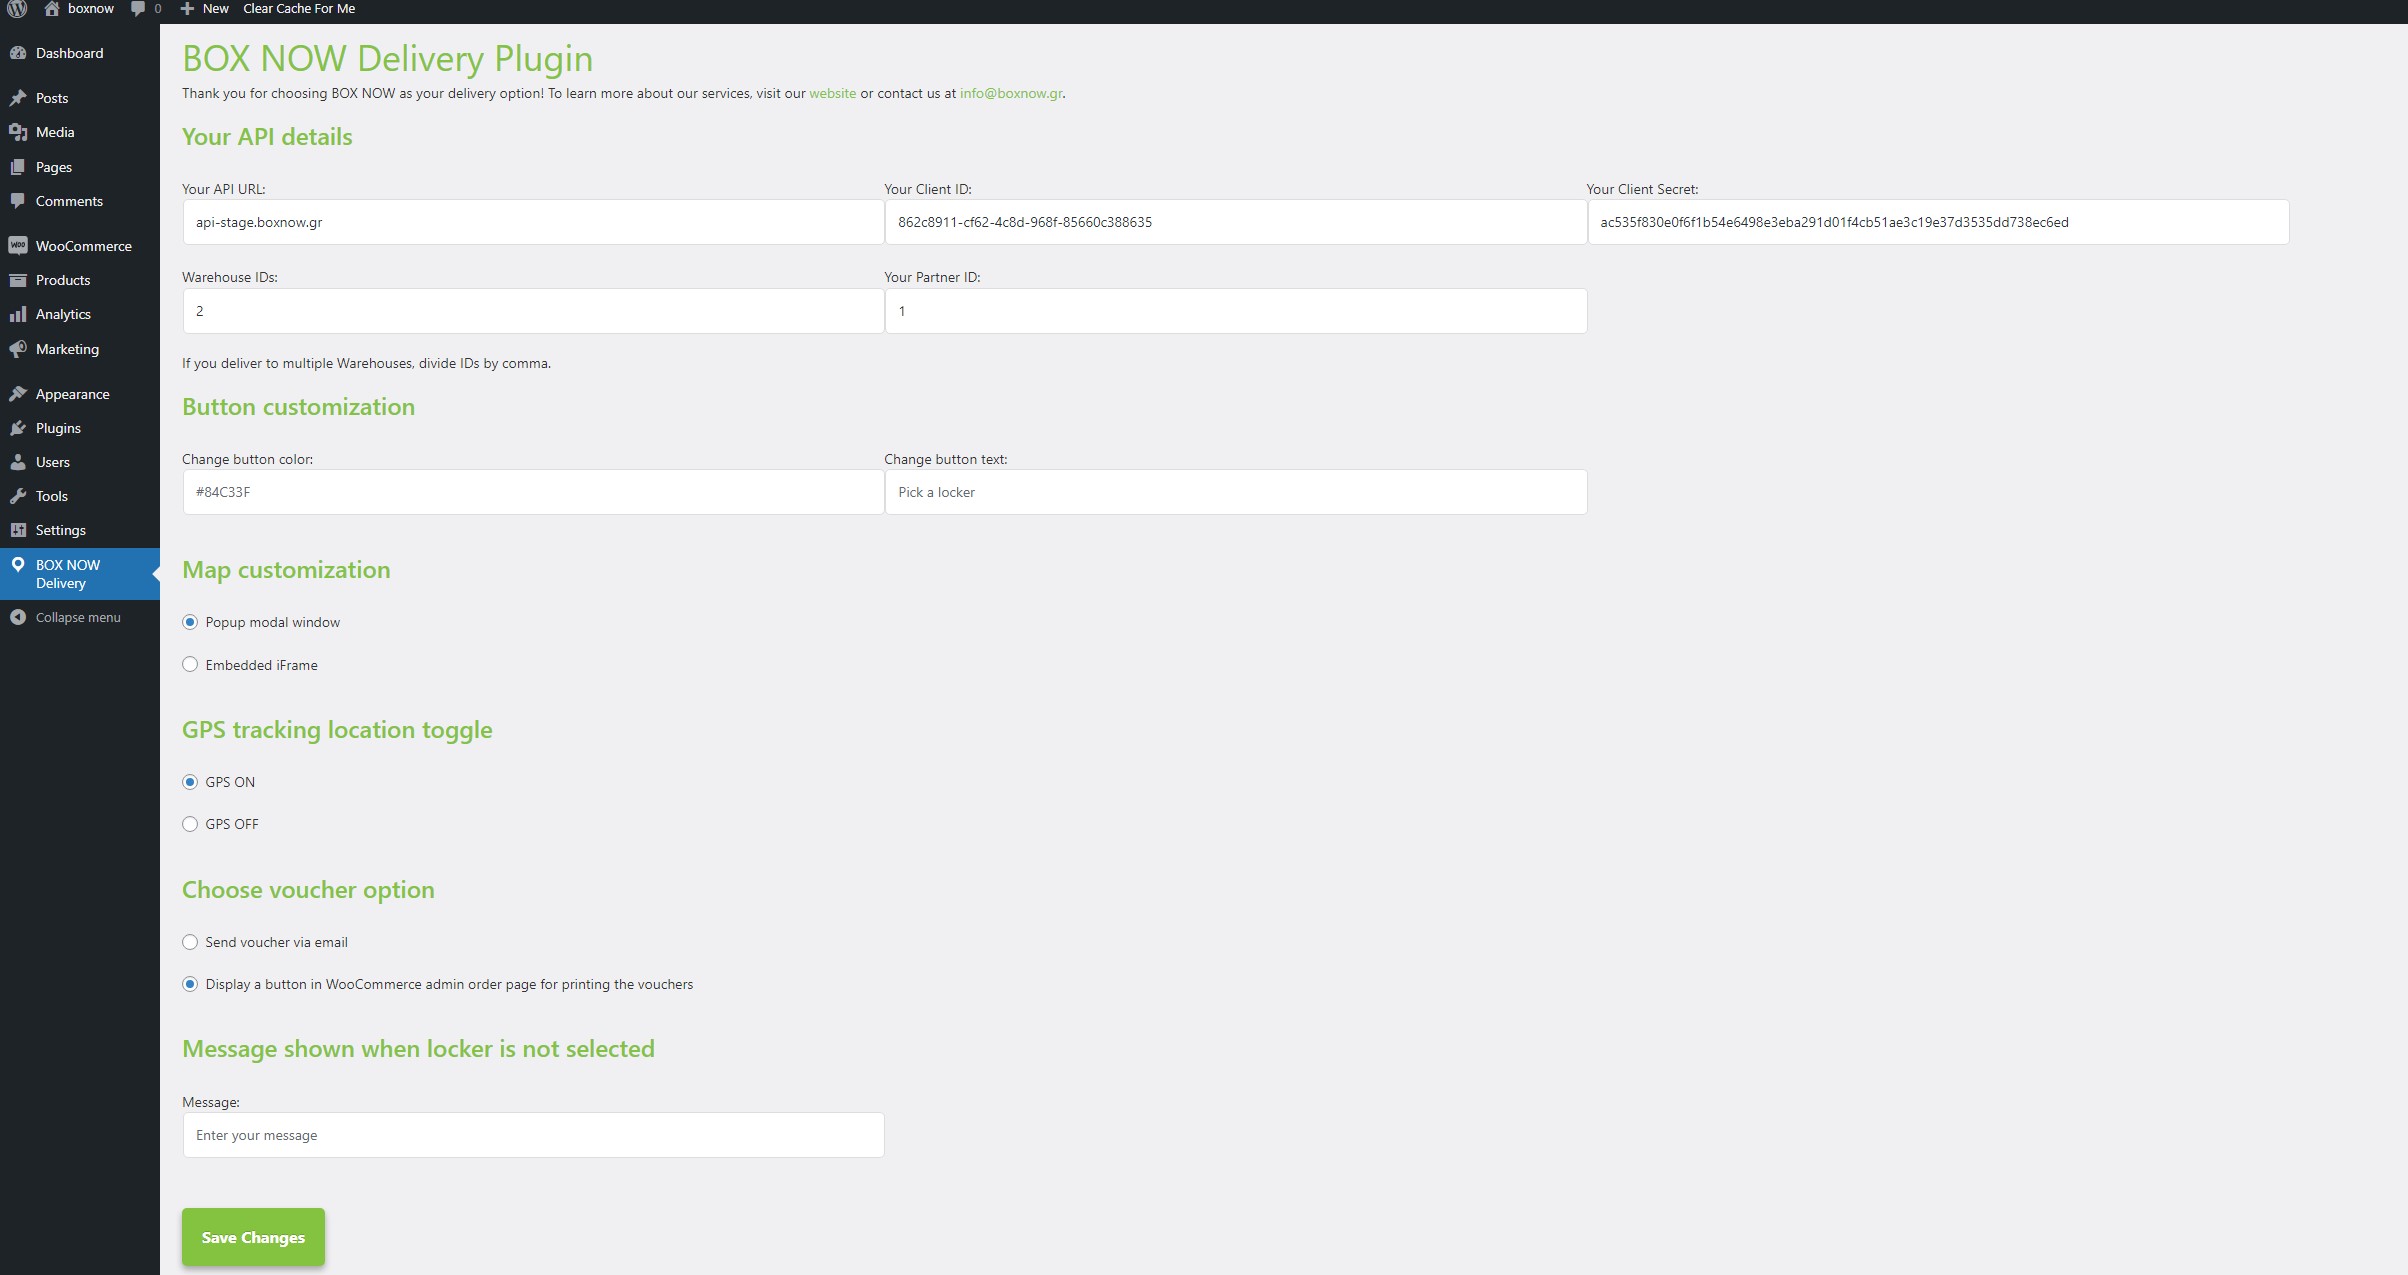The width and height of the screenshot is (2408, 1275).
Task: Click the Dashboard gauge icon
Action: [17, 53]
